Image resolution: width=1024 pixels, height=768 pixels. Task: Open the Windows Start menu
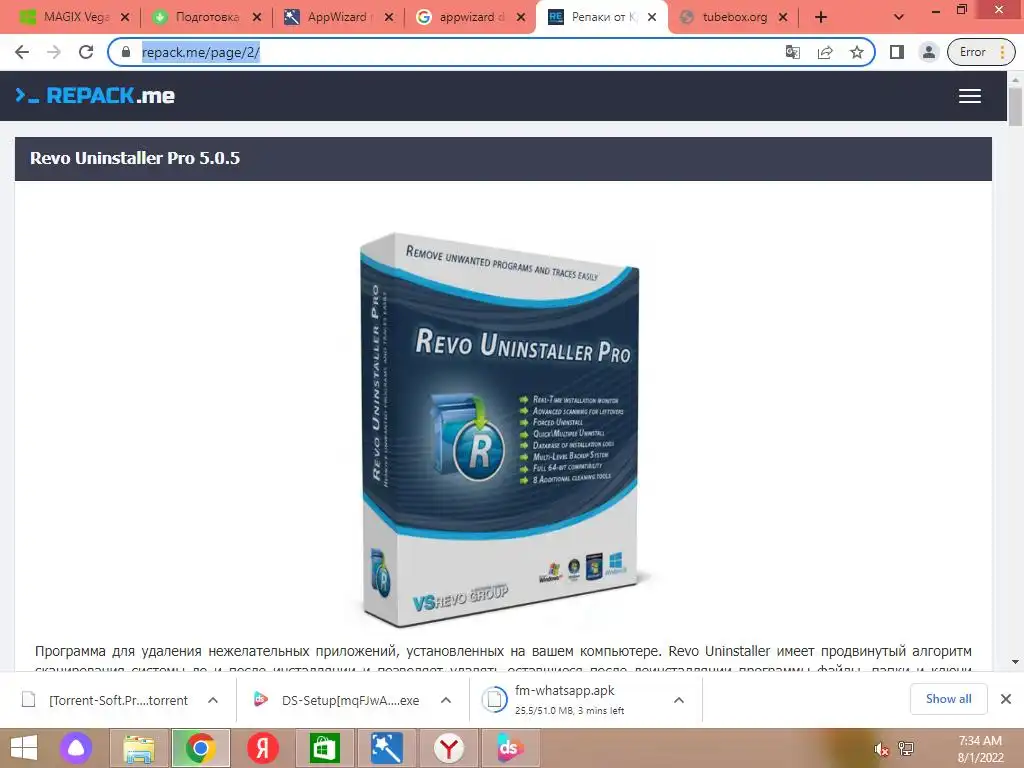(24, 748)
